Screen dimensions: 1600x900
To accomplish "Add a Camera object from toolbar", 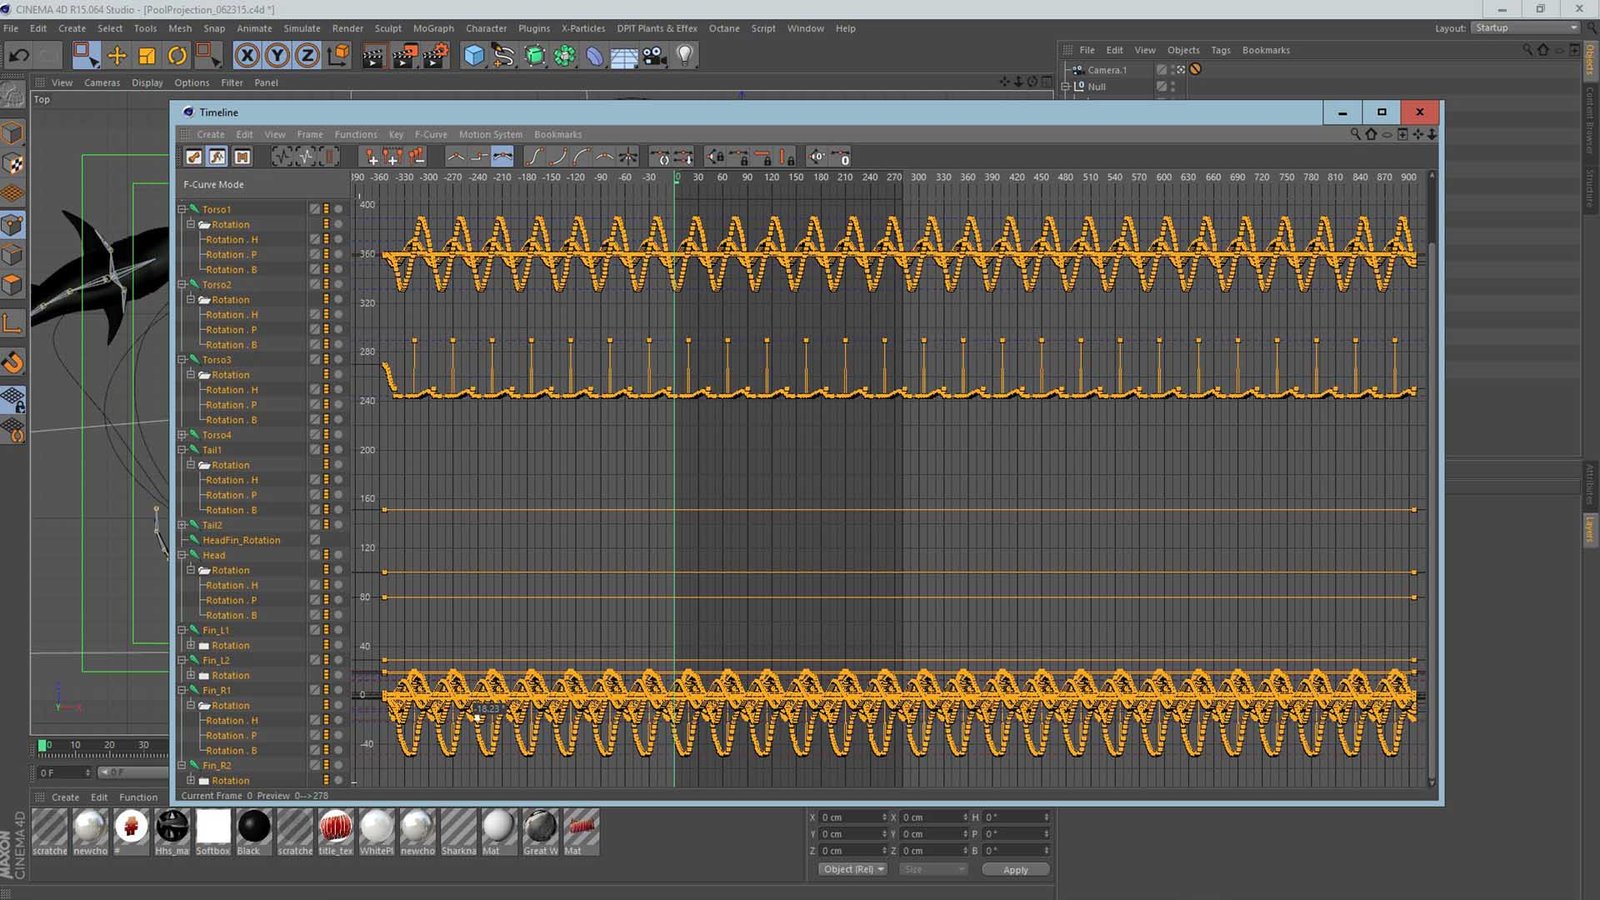I will (655, 56).
